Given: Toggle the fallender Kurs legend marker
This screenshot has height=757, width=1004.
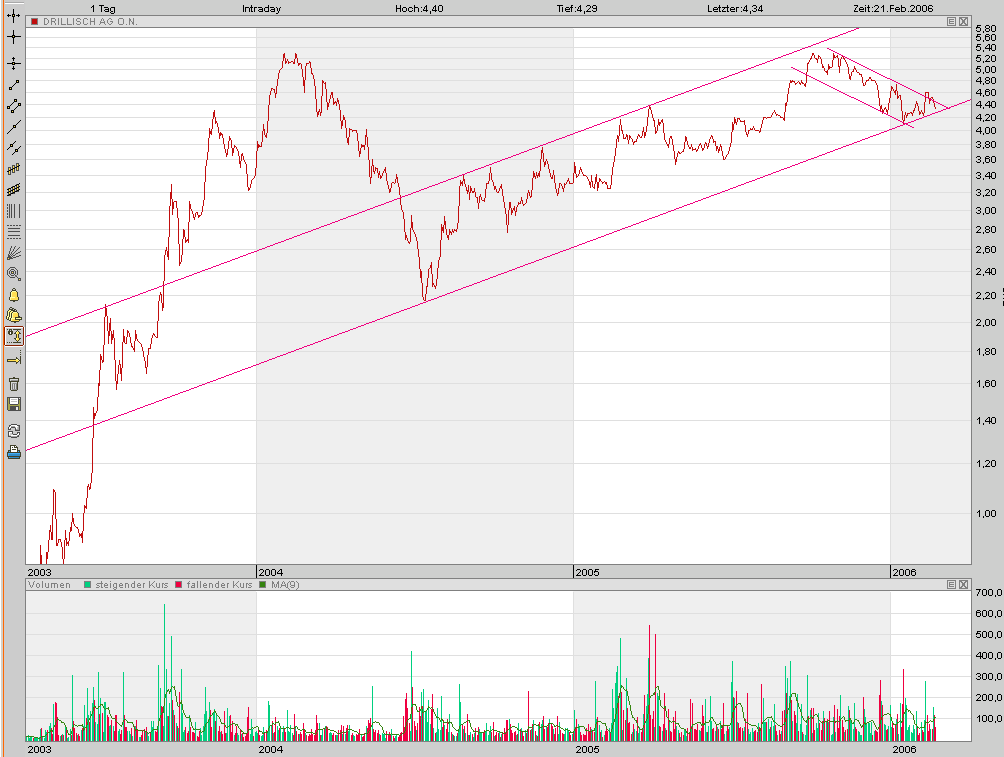Looking at the screenshot, I should pos(179,584).
